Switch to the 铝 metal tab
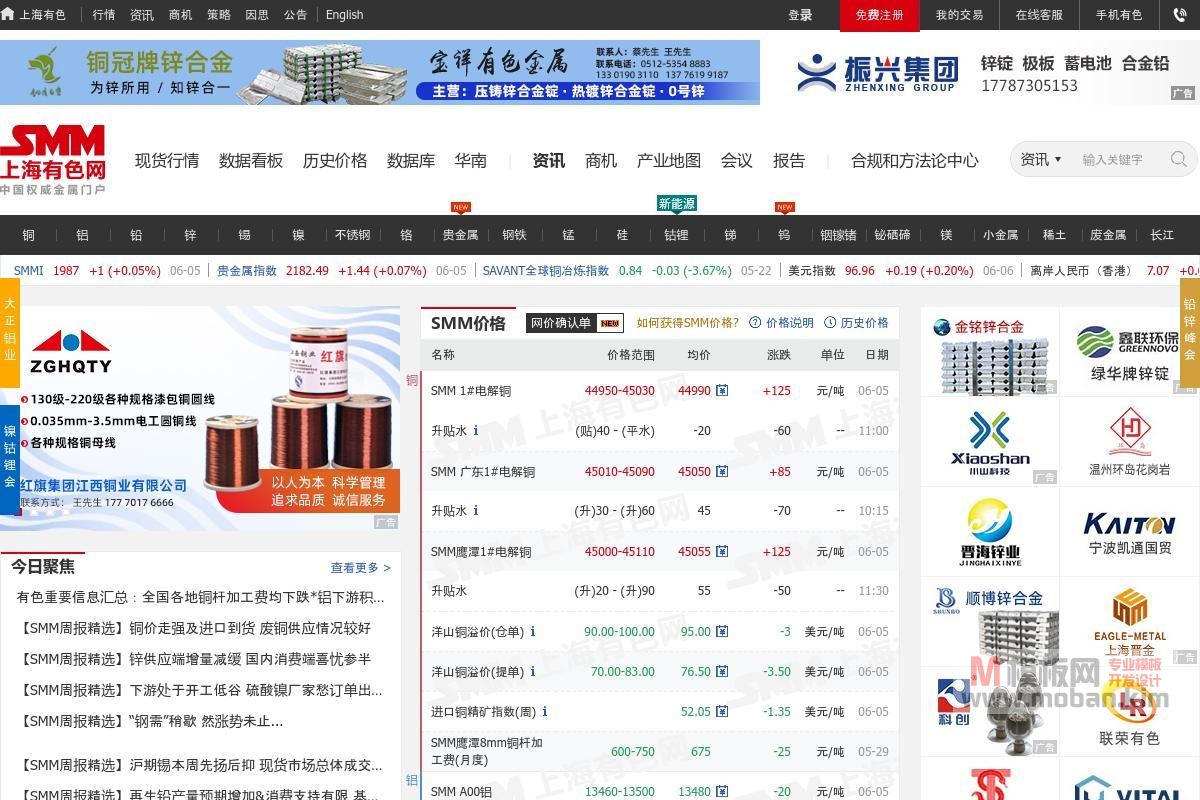Image resolution: width=1200 pixels, height=800 pixels. click(82, 235)
